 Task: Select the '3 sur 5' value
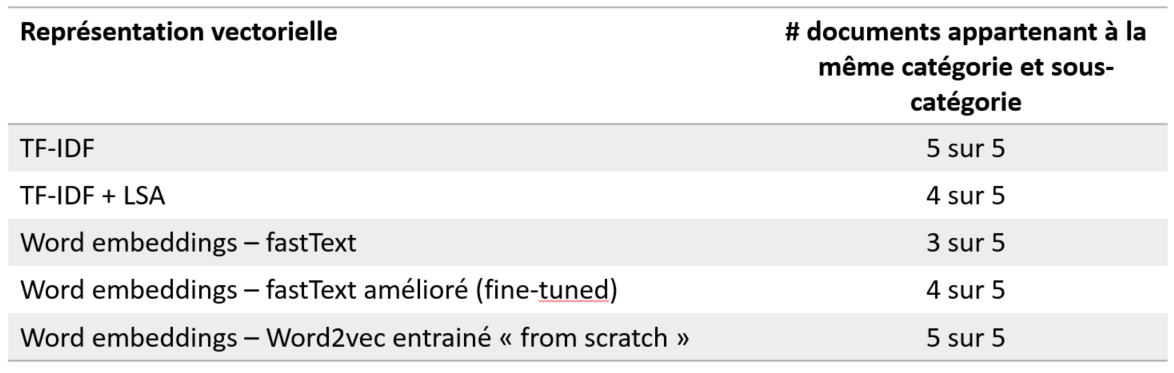pyautogui.click(x=965, y=243)
